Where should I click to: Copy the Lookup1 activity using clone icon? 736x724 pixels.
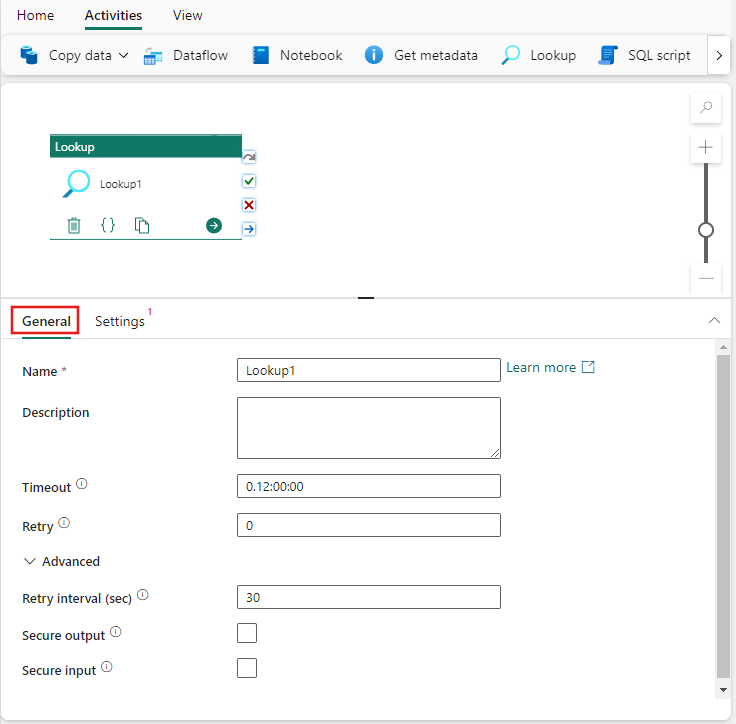142,226
